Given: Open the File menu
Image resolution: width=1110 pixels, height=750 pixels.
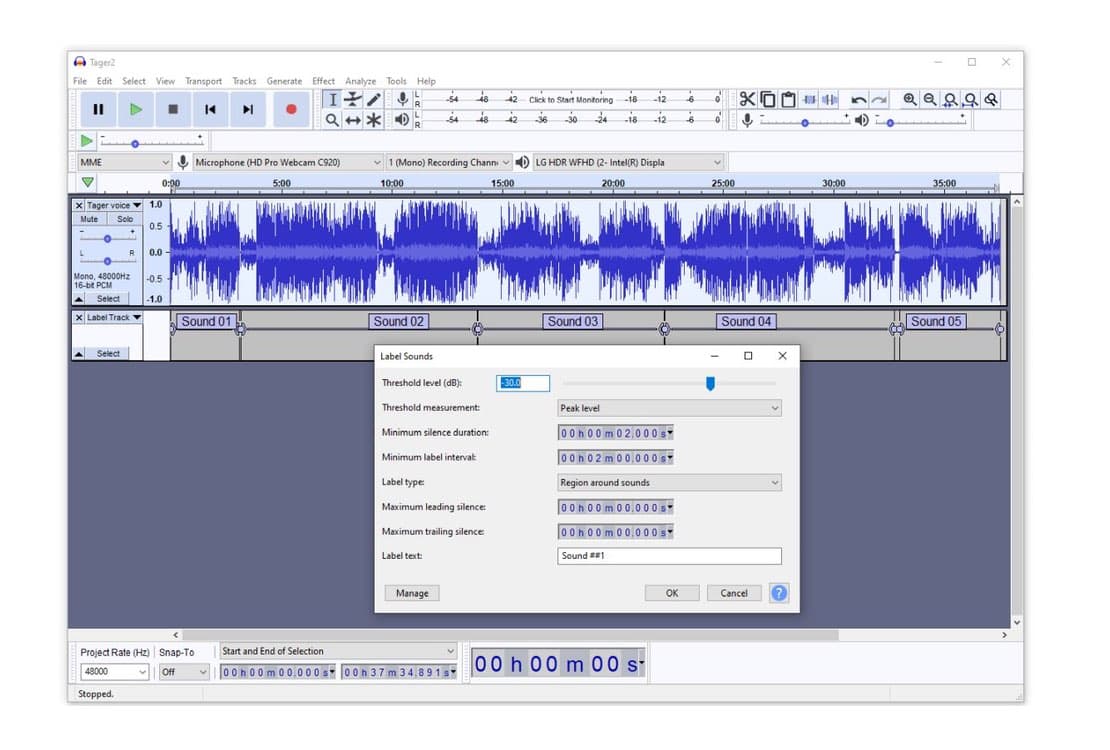Looking at the screenshot, I should (80, 81).
